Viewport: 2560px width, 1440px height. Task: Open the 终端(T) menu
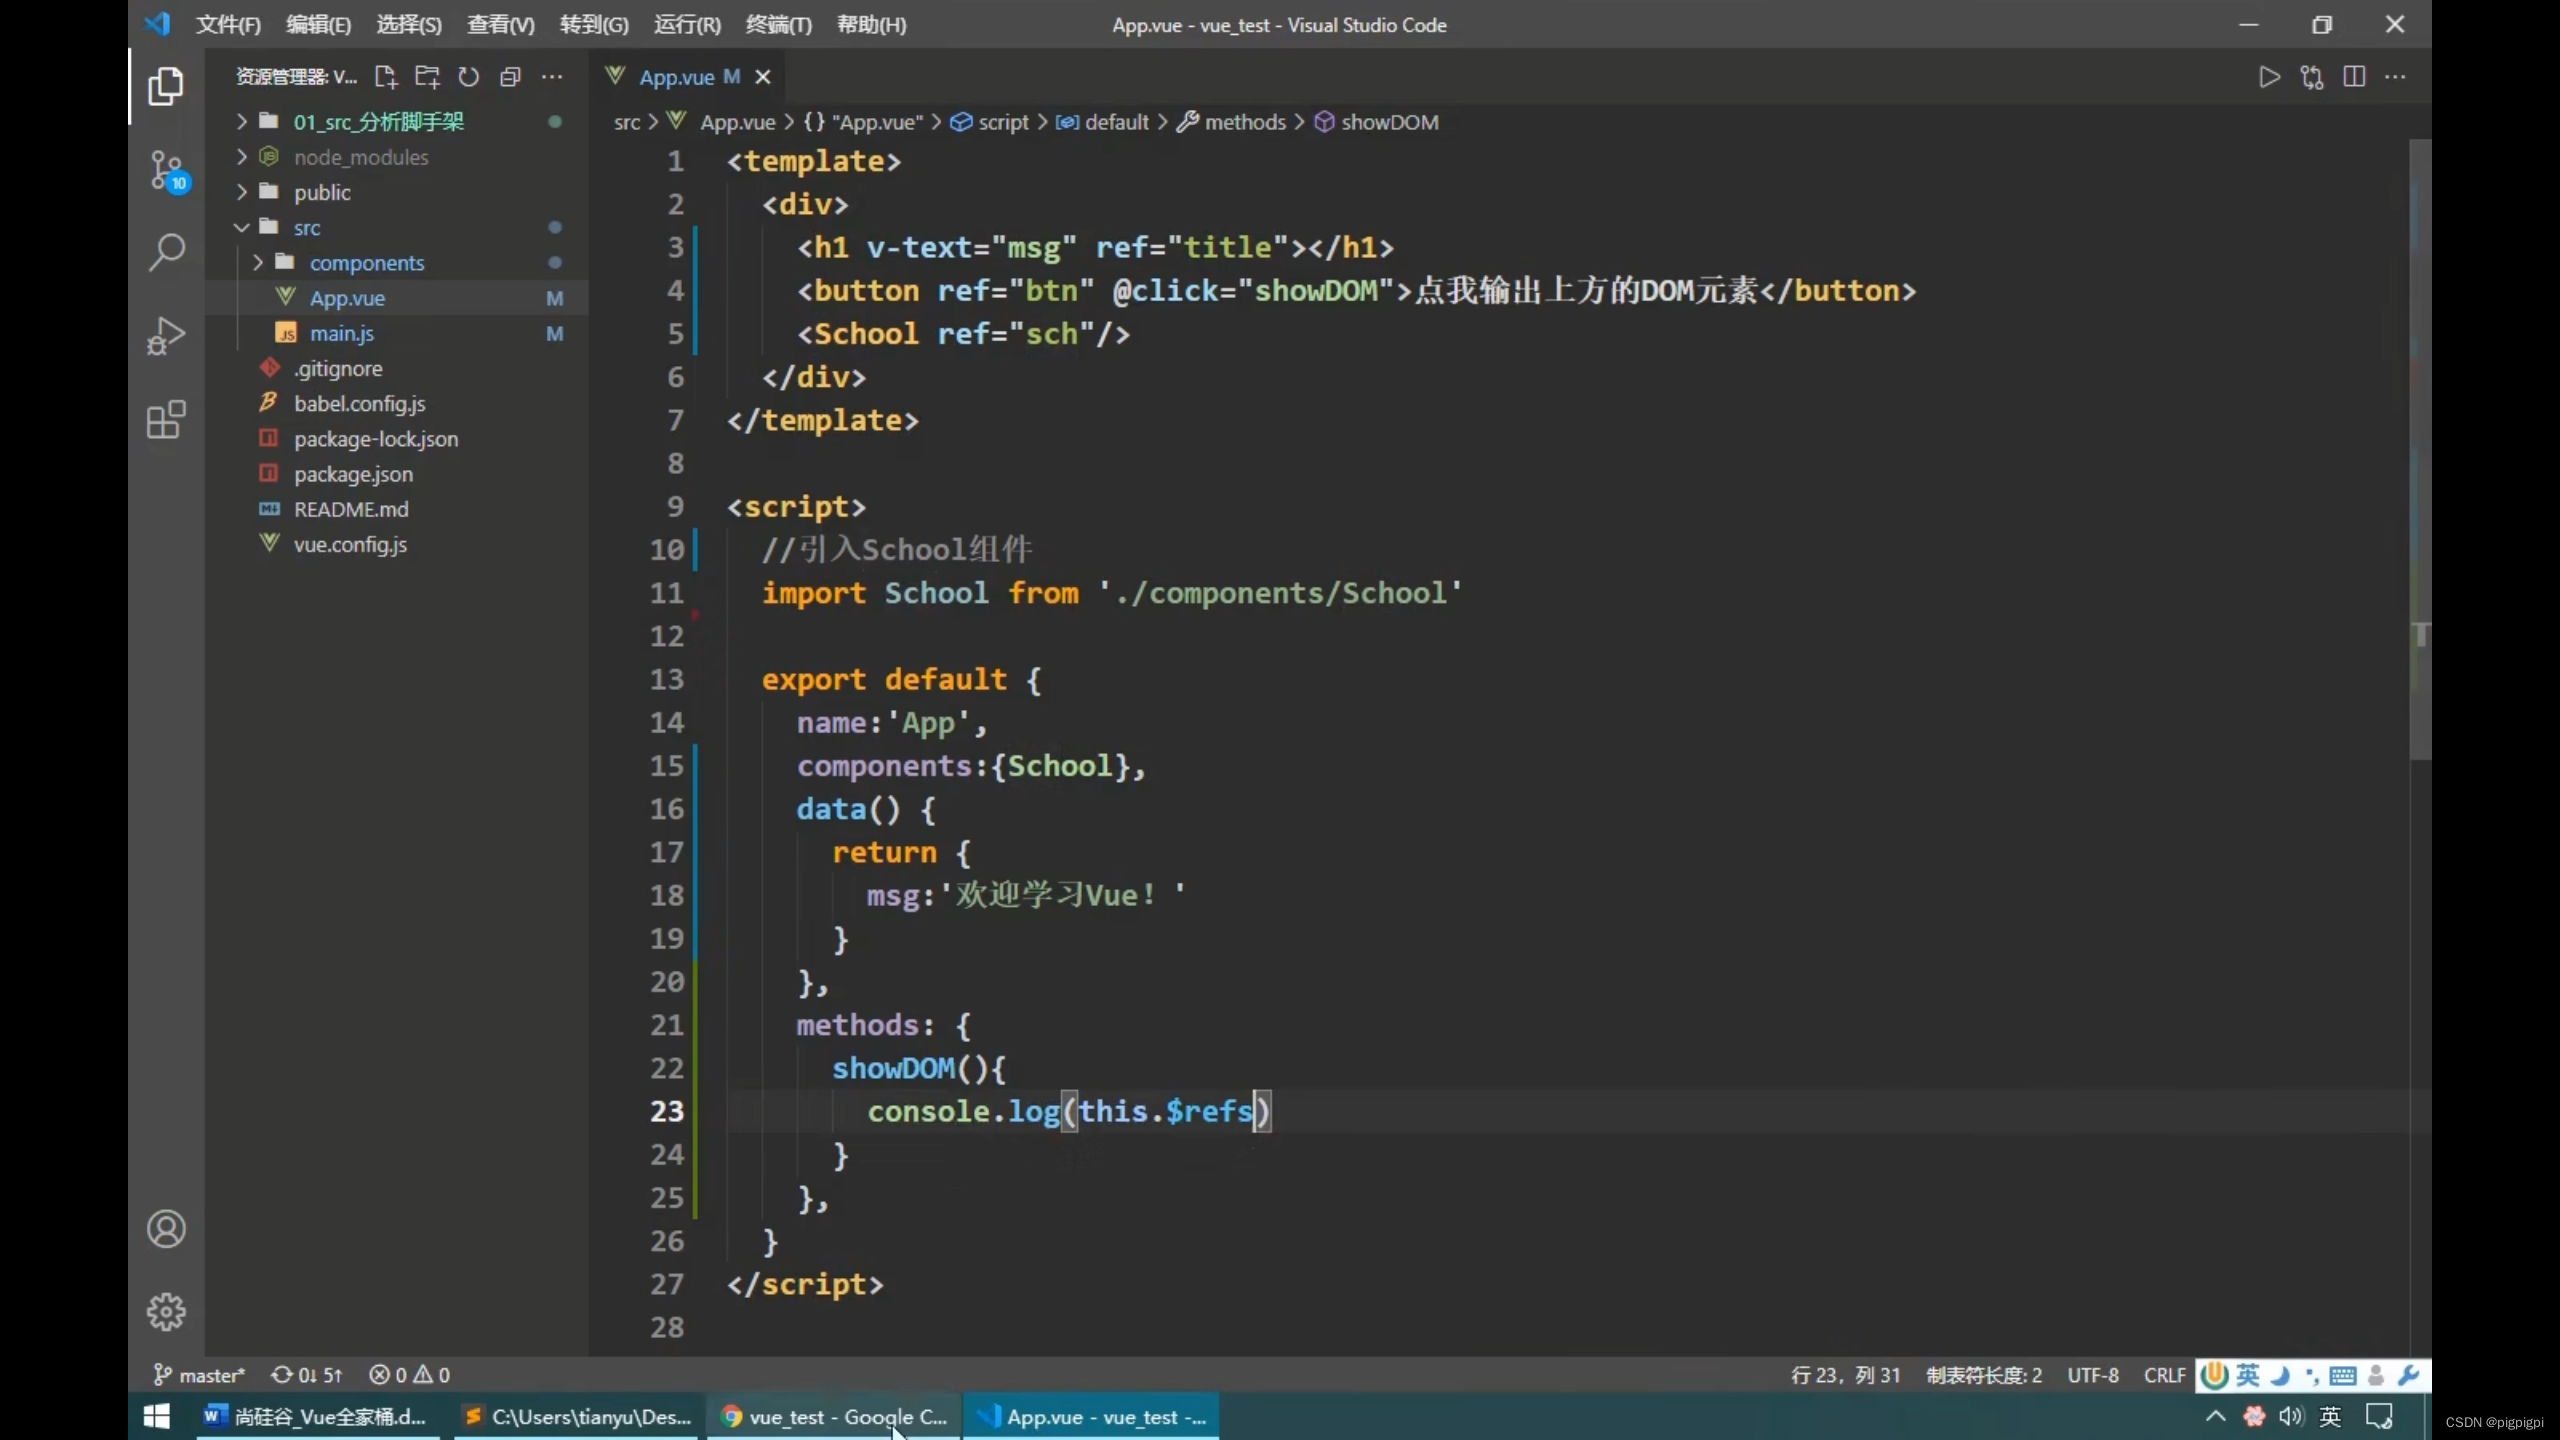coord(778,25)
